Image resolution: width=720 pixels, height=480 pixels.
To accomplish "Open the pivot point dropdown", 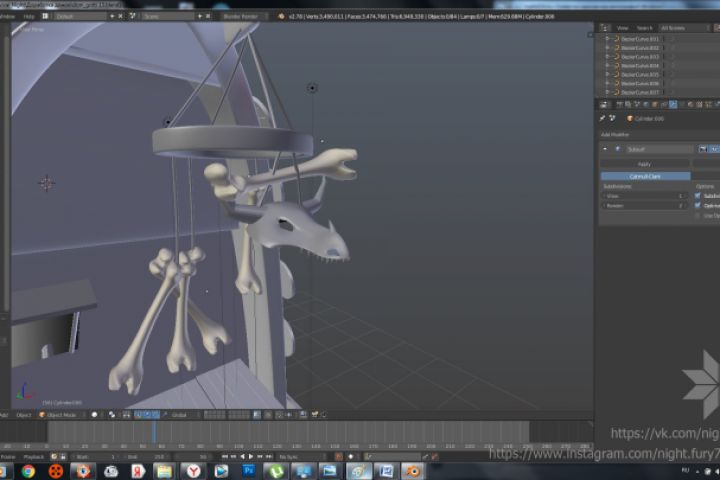I will click(112, 415).
